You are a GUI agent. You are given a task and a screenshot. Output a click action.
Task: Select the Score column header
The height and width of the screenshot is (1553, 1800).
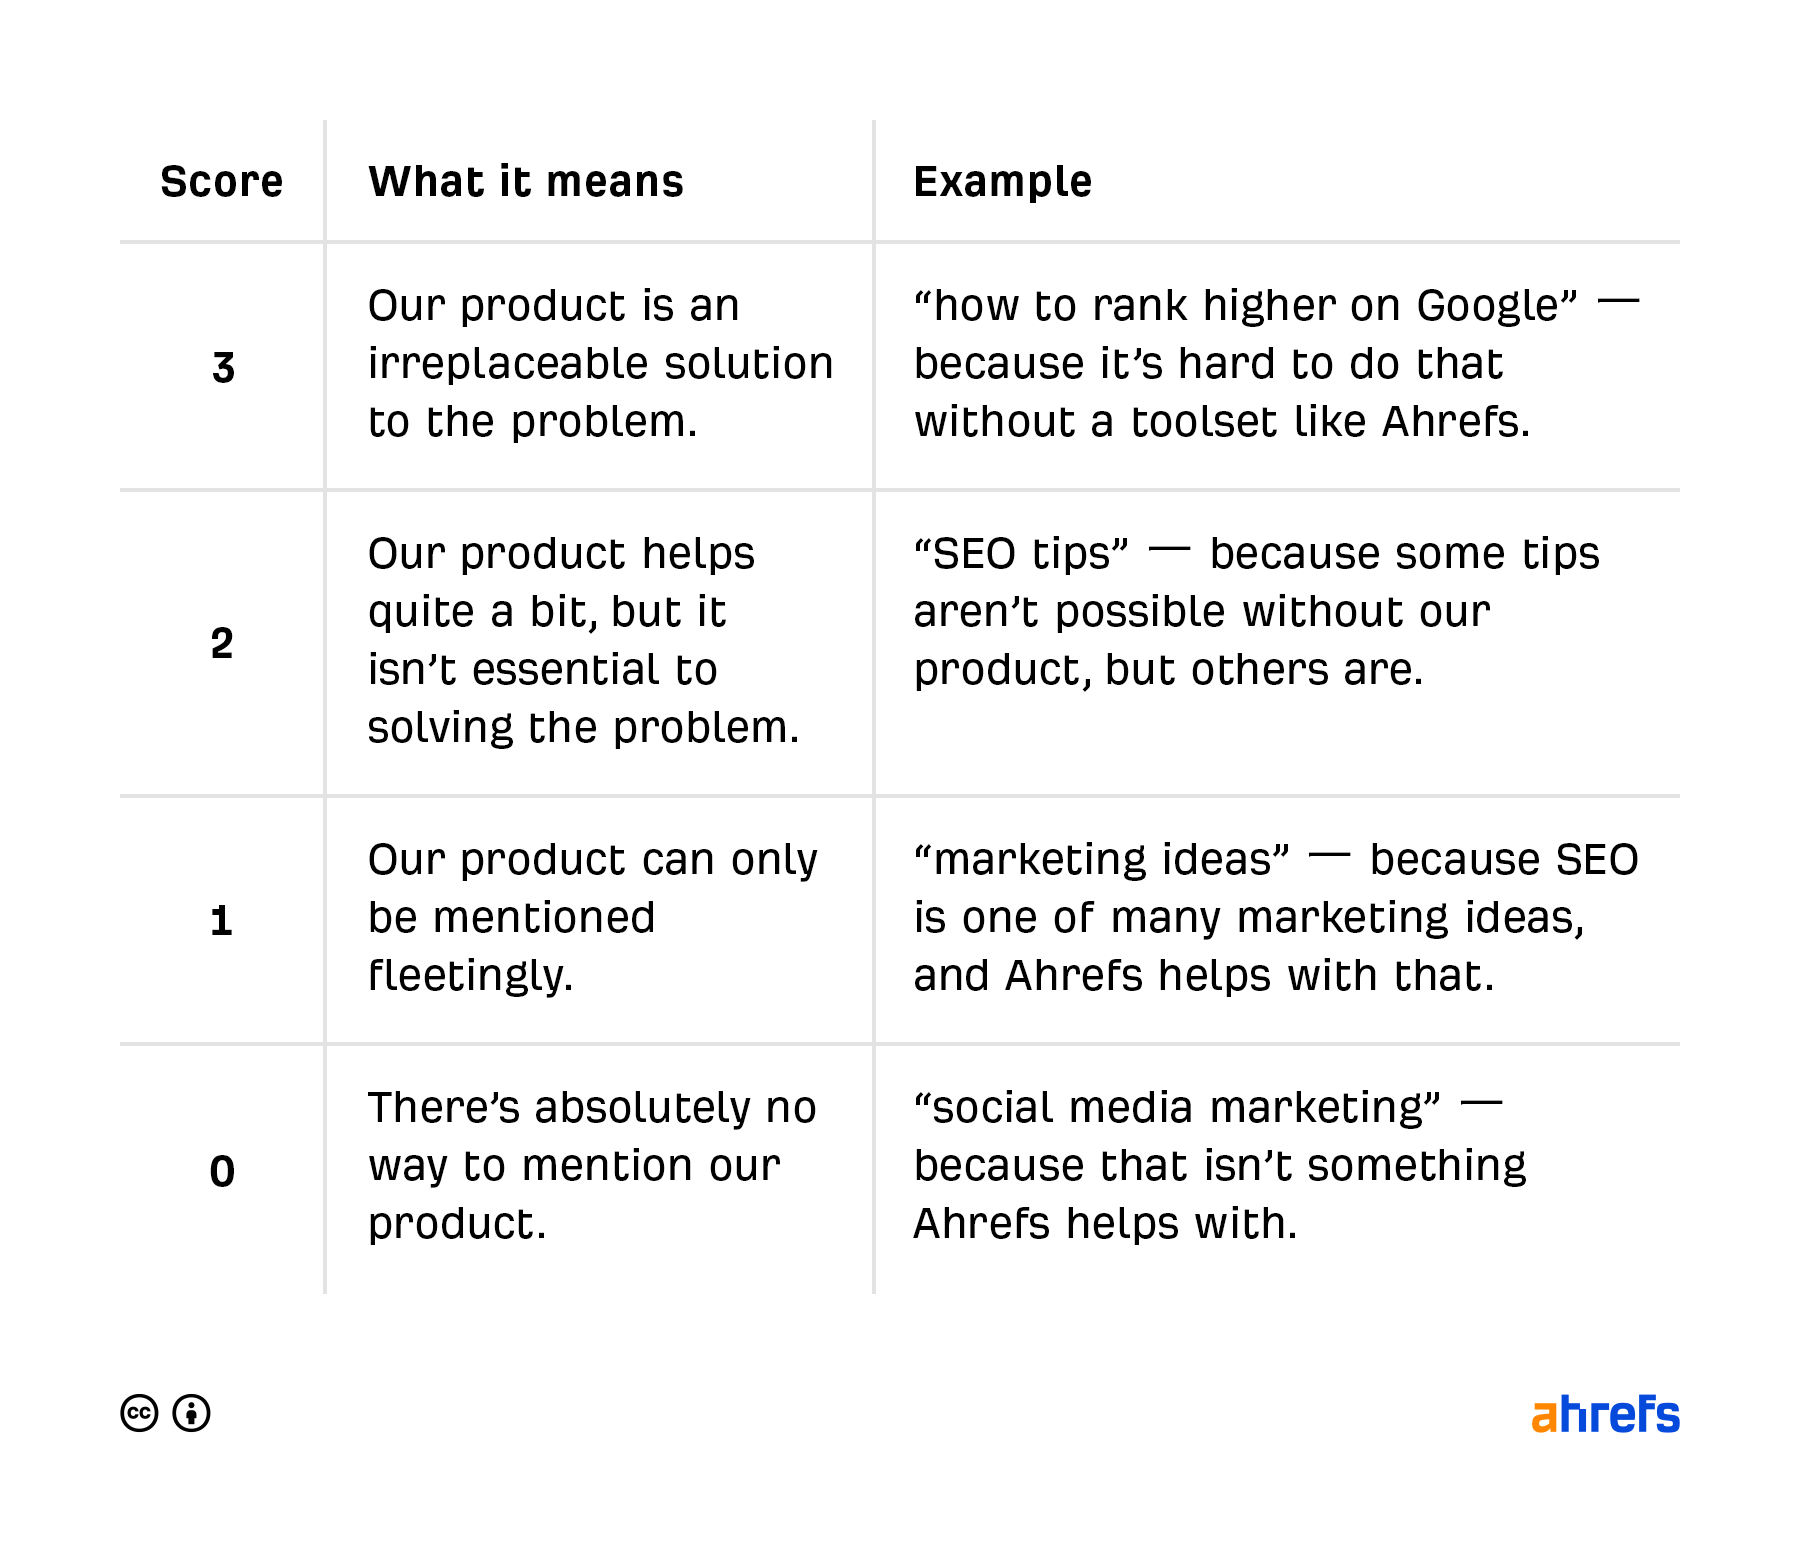(222, 182)
